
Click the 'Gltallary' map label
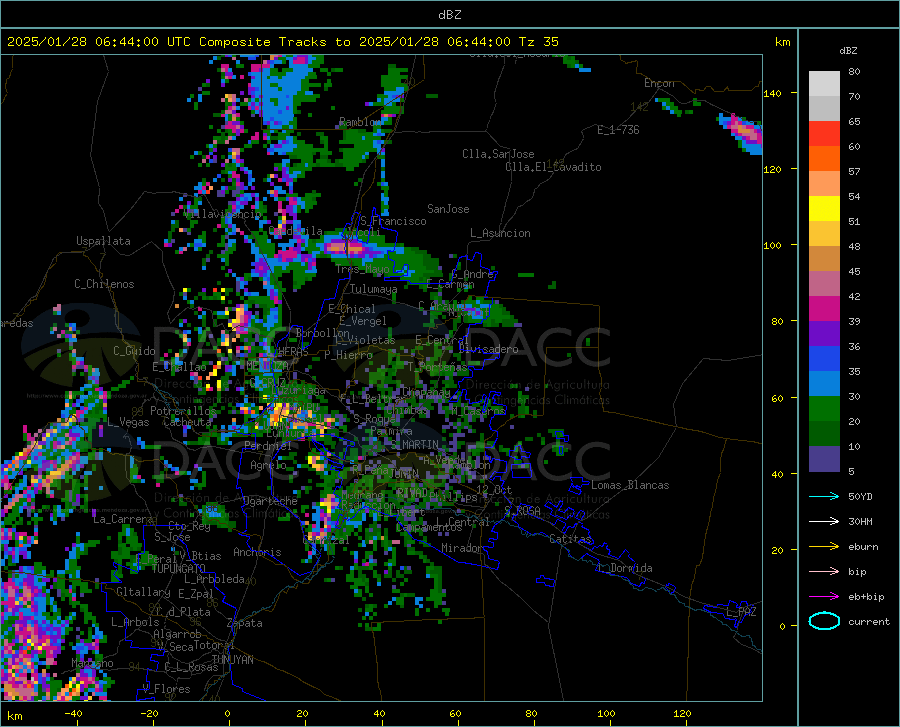coord(143,592)
